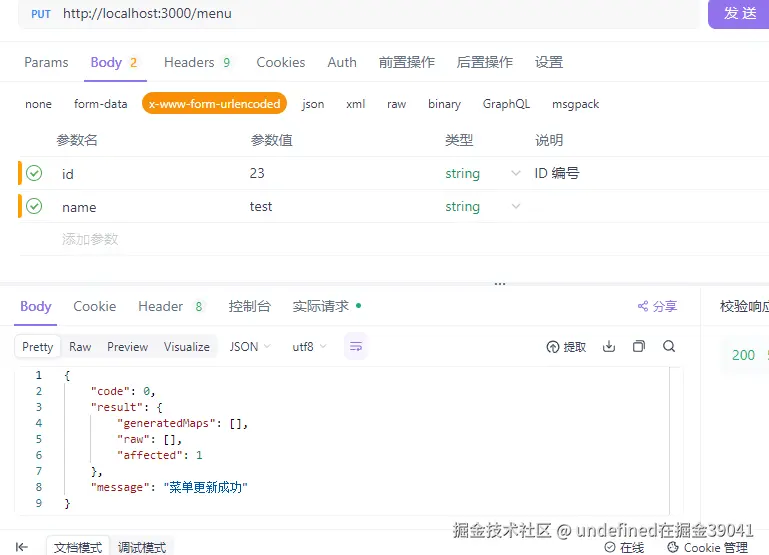Open the Cookies tab
Image resolution: width=769 pixels, height=555 pixels.
[x=281, y=62]
